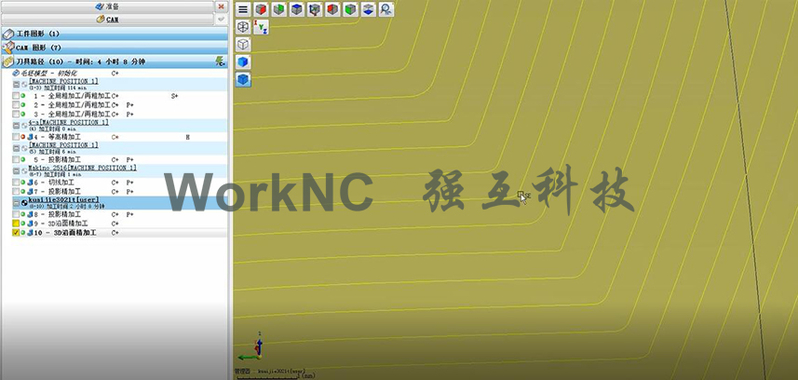Select the bottom view with blue plane

coord(368,9)
